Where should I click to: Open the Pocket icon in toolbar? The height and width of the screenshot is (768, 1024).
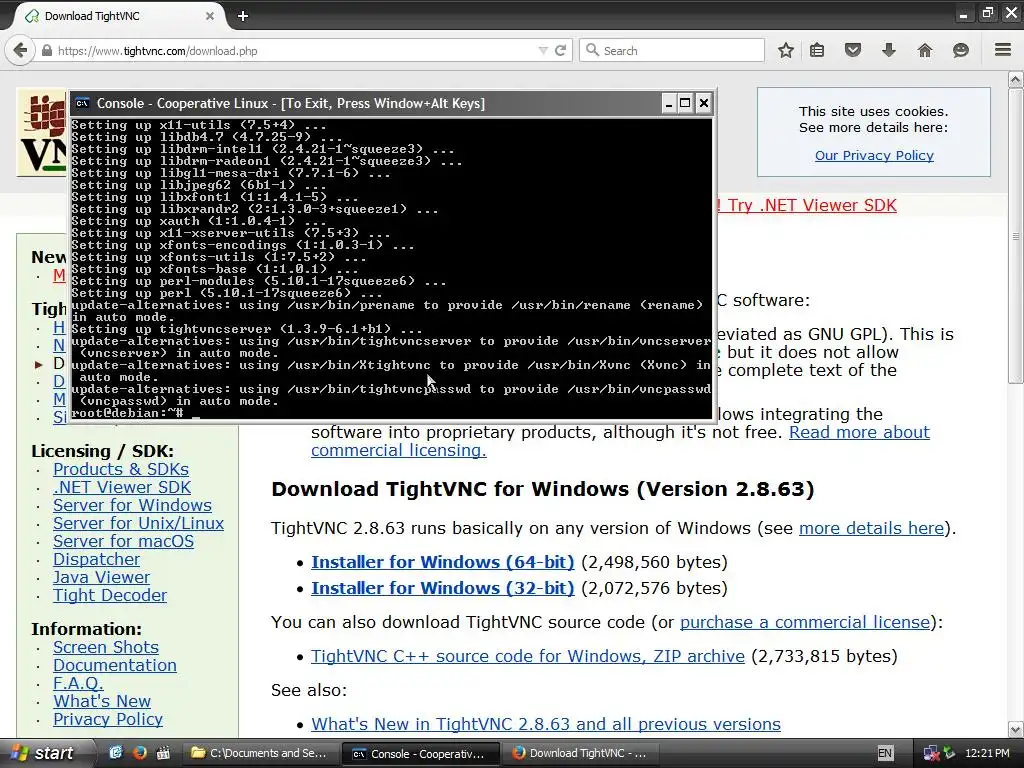(853, 50)
